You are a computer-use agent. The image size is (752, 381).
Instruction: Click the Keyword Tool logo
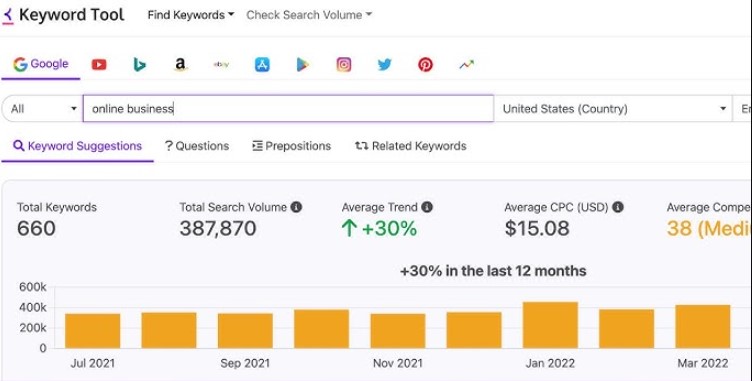(x=63, y=15)
